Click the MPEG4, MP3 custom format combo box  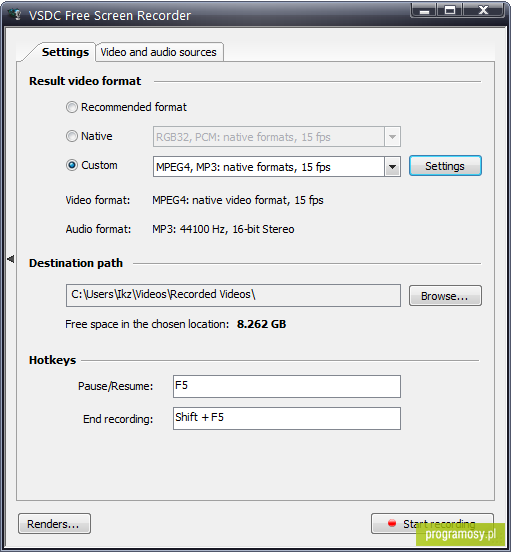coord(277,167)
